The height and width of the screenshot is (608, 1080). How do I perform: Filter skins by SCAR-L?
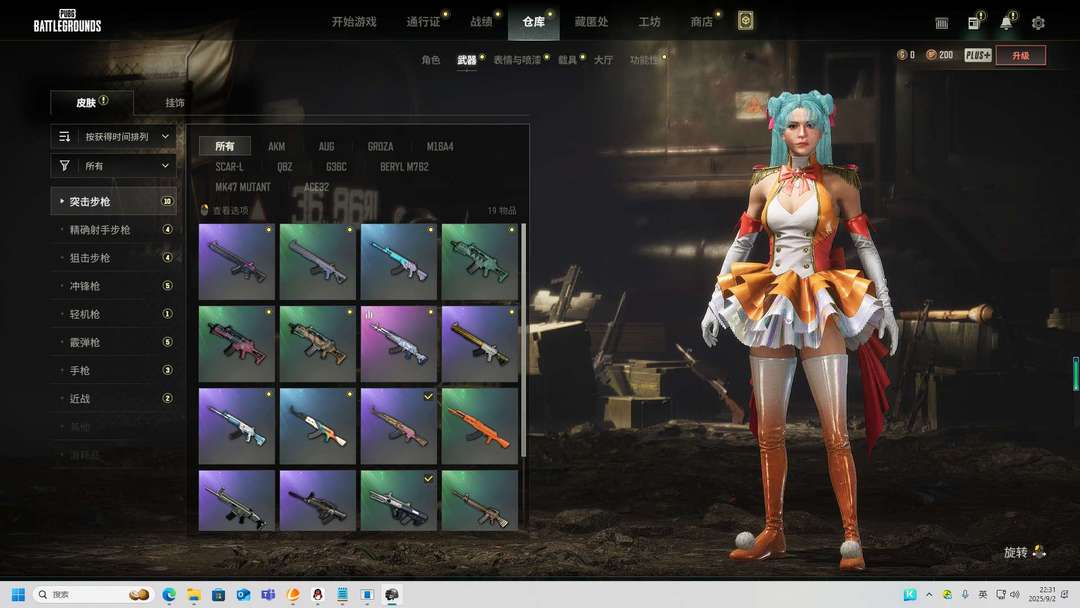tap(229, 167)
